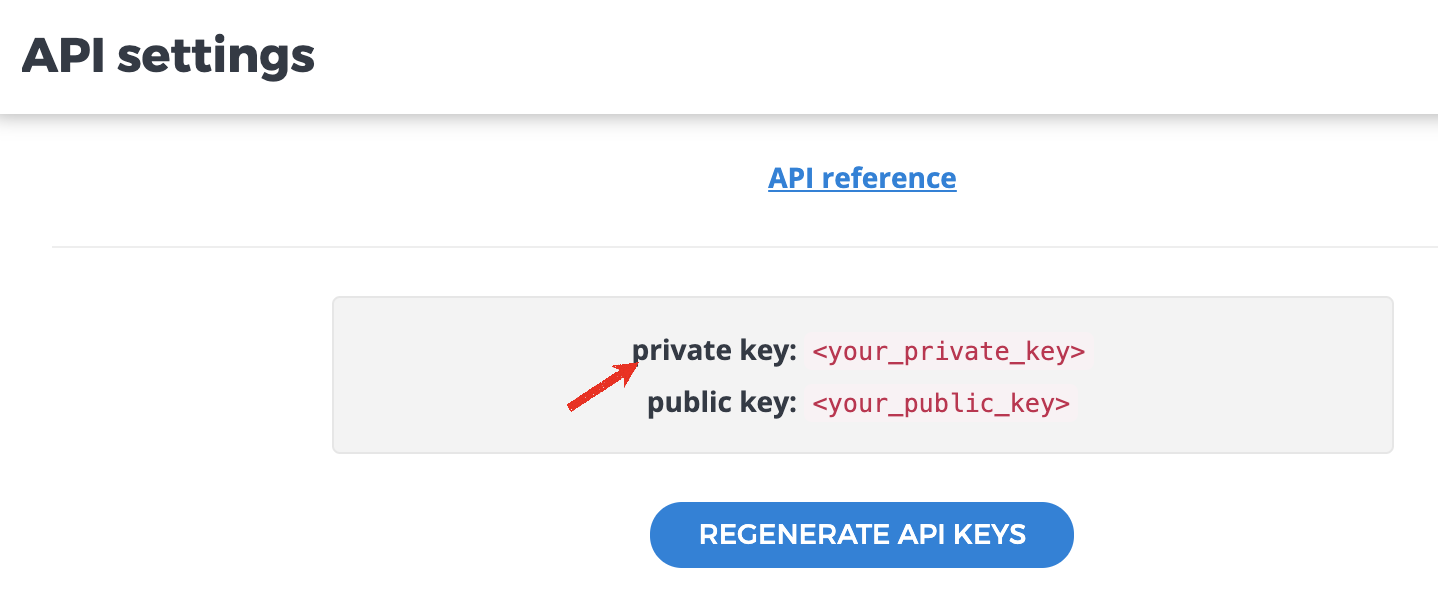Screen dimensions: 1438x606
Task: Click the "private key:" label
Action: 714,351
